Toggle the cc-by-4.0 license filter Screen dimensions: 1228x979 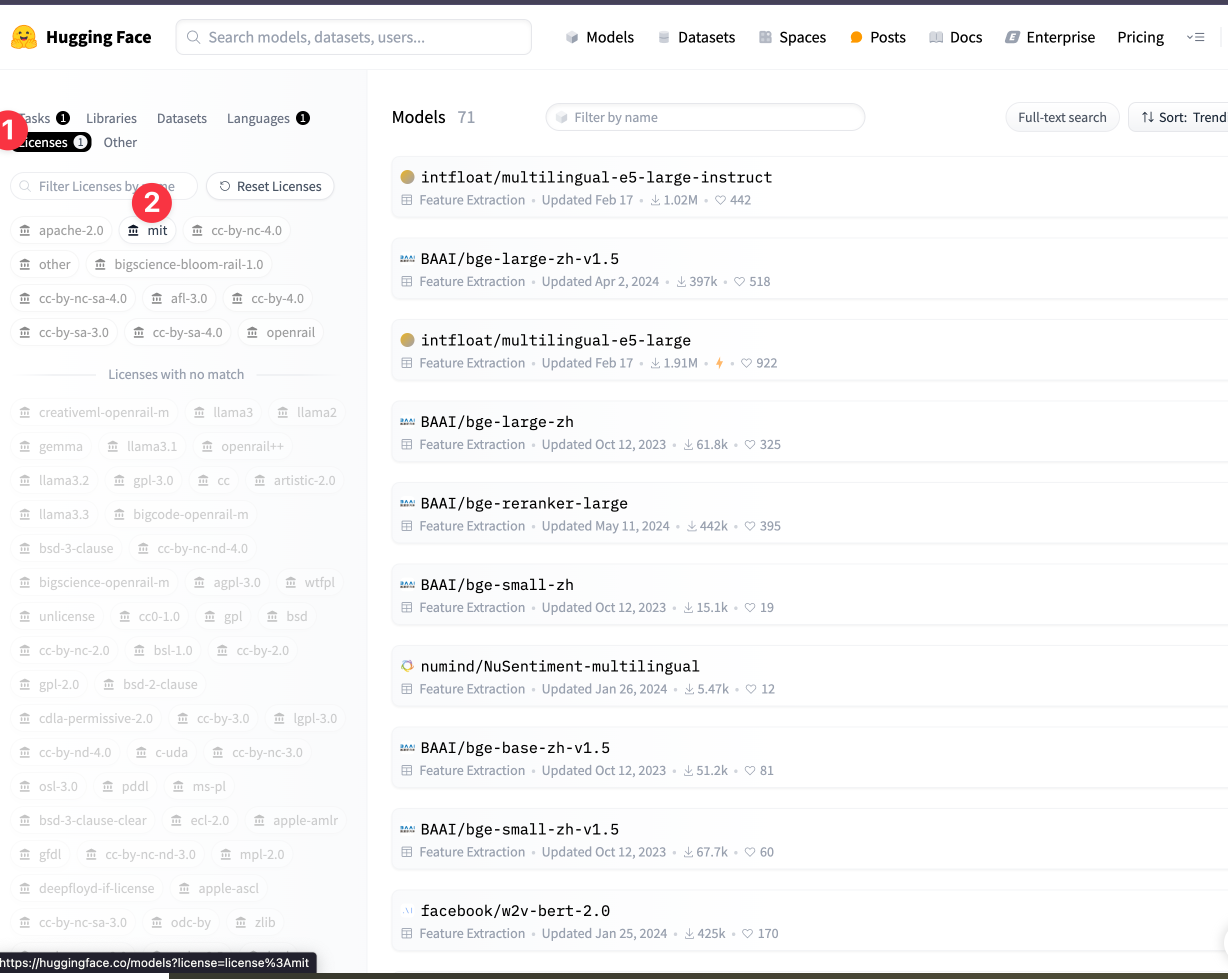pyautogui.click(x=268, y=298)
